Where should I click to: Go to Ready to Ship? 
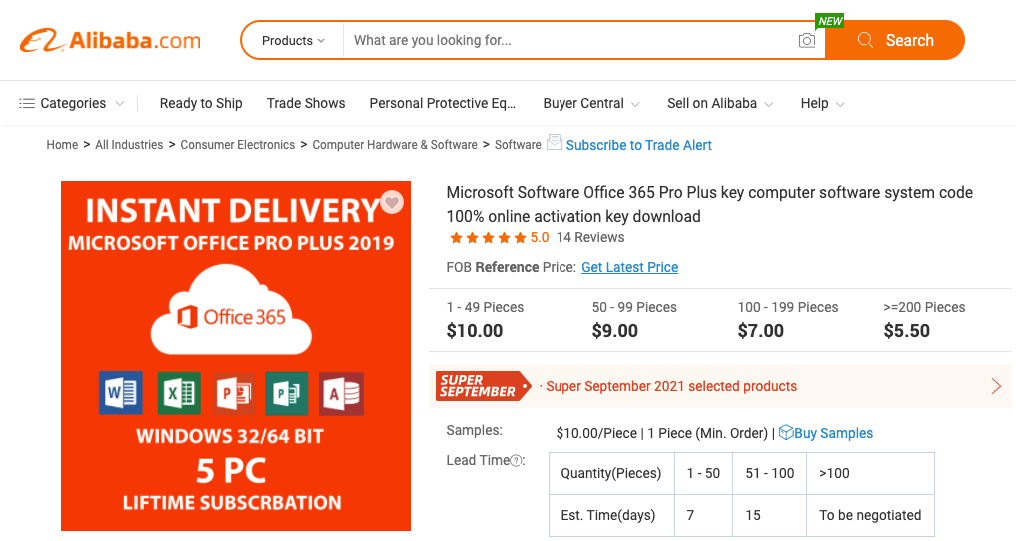pyautogui.click(x=201, y=103)
